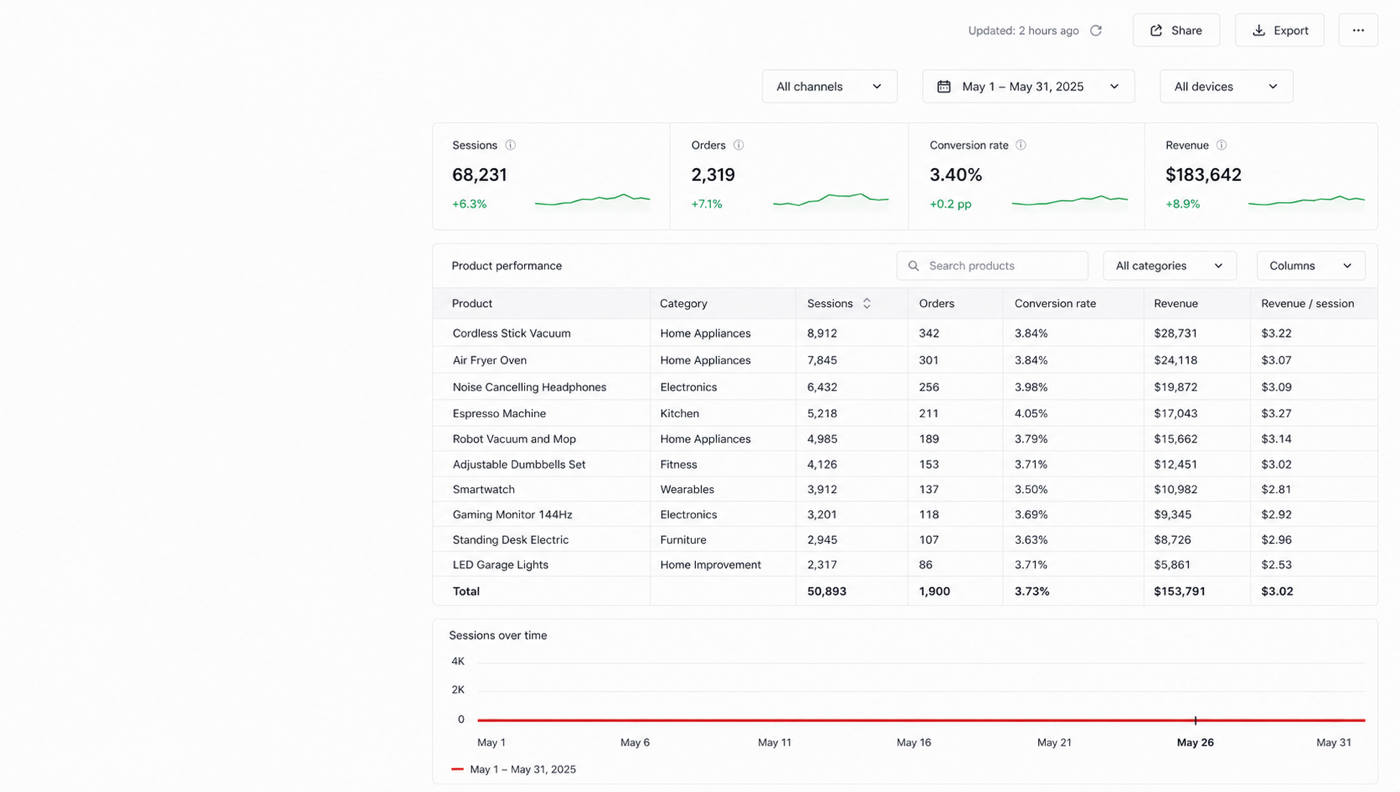Viewport: 1400px width, 792px height.
Task: Toggle the May 1 – May 31 legend series
Action: tap(513, 769)
